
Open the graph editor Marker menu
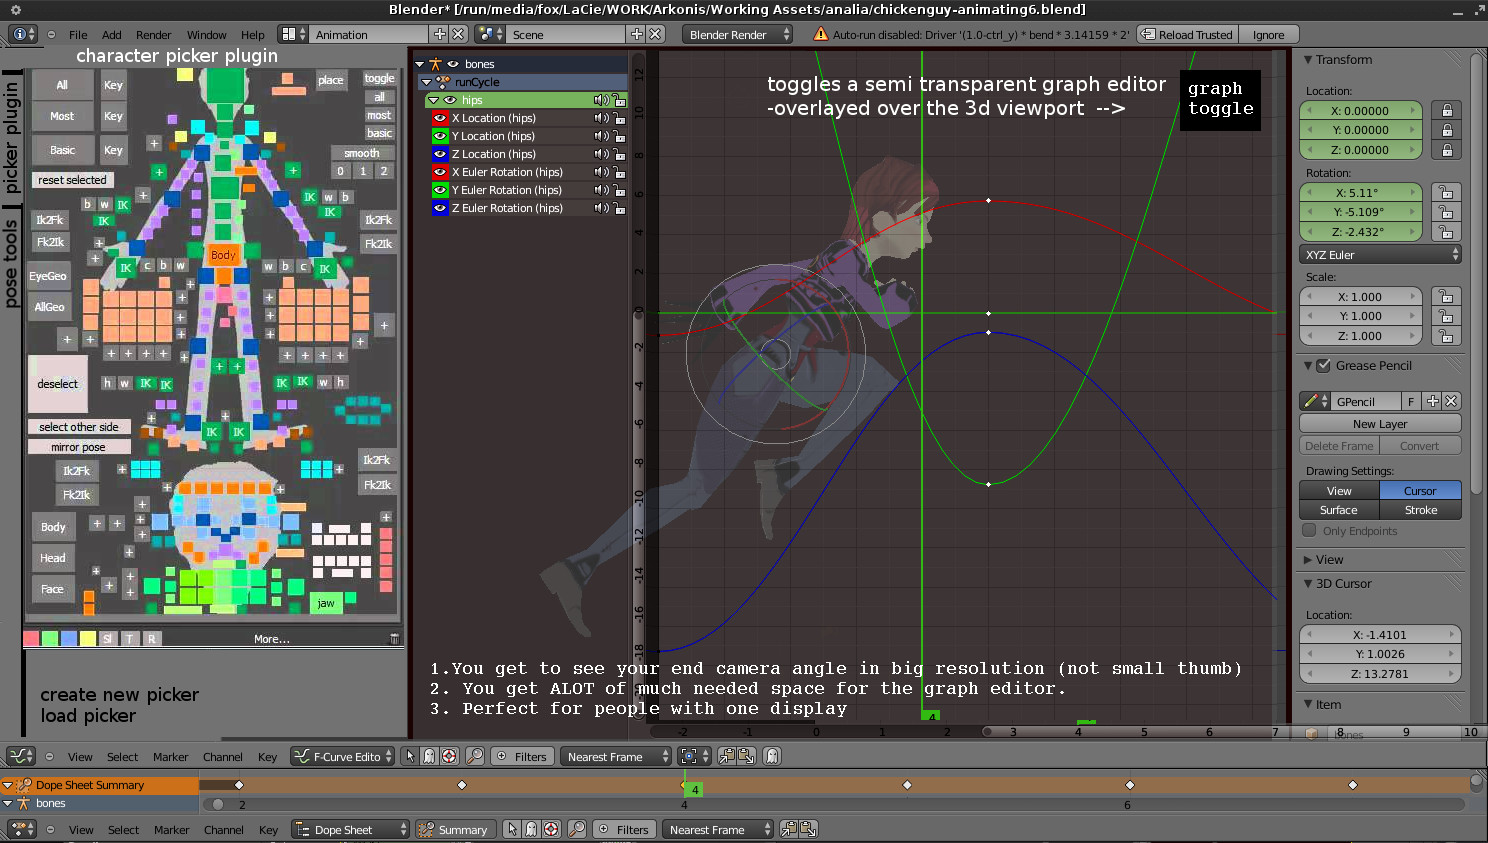pyautogui.click(x=171, y=757)
